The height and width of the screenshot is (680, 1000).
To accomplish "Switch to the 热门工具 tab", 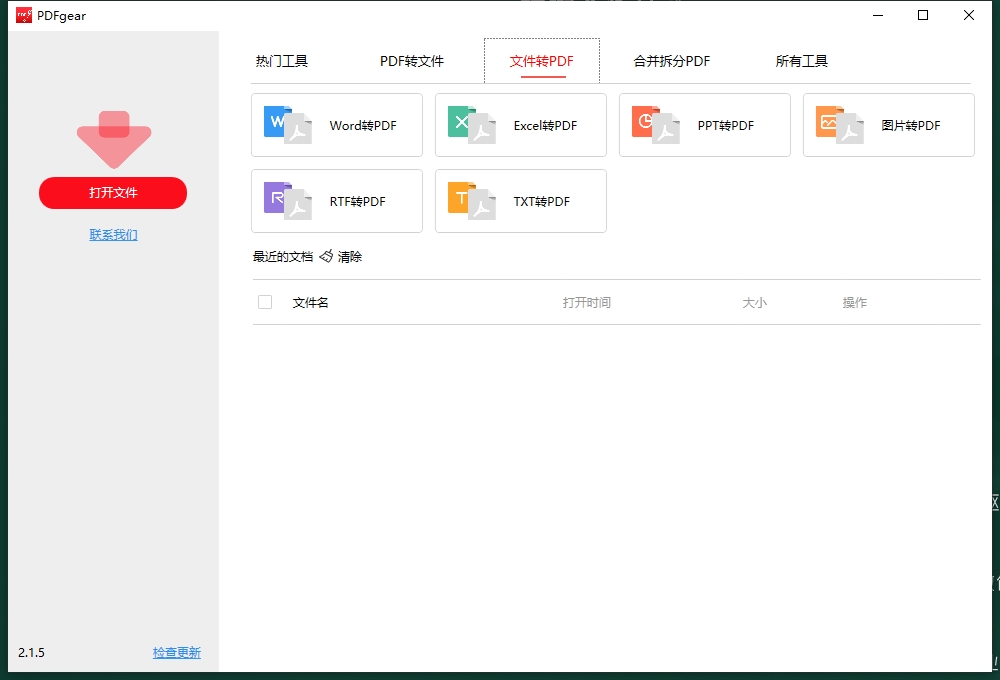I will (282, 61).
